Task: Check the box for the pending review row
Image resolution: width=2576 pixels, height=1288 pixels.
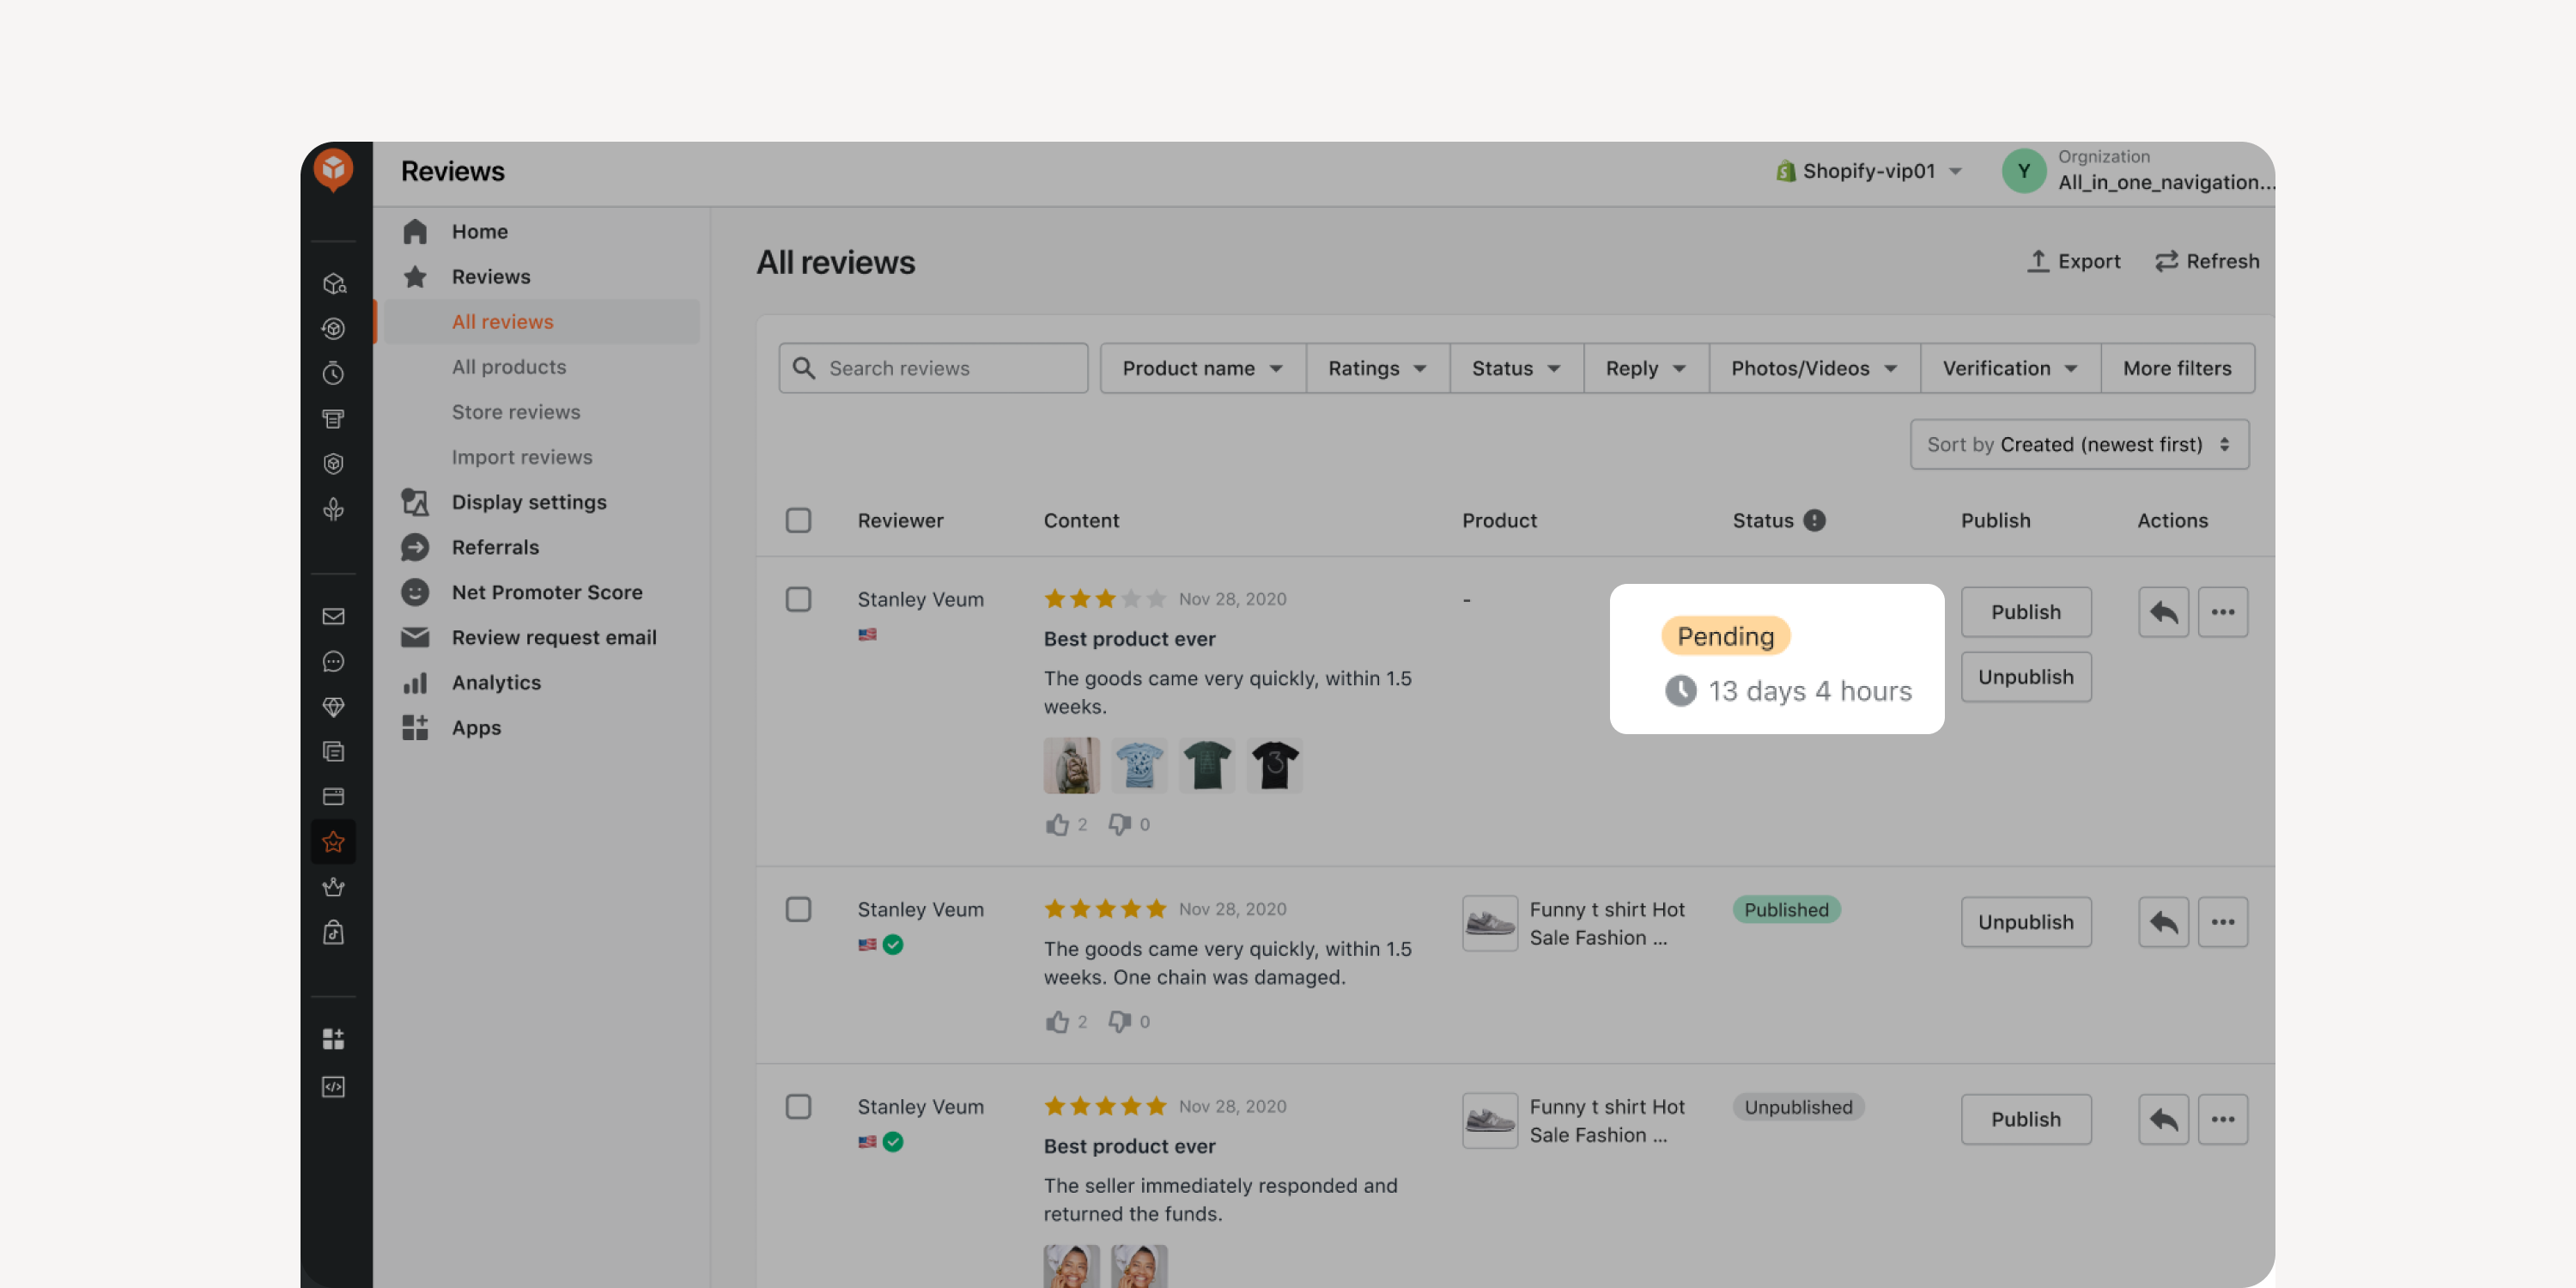Action: coord(798,599)
